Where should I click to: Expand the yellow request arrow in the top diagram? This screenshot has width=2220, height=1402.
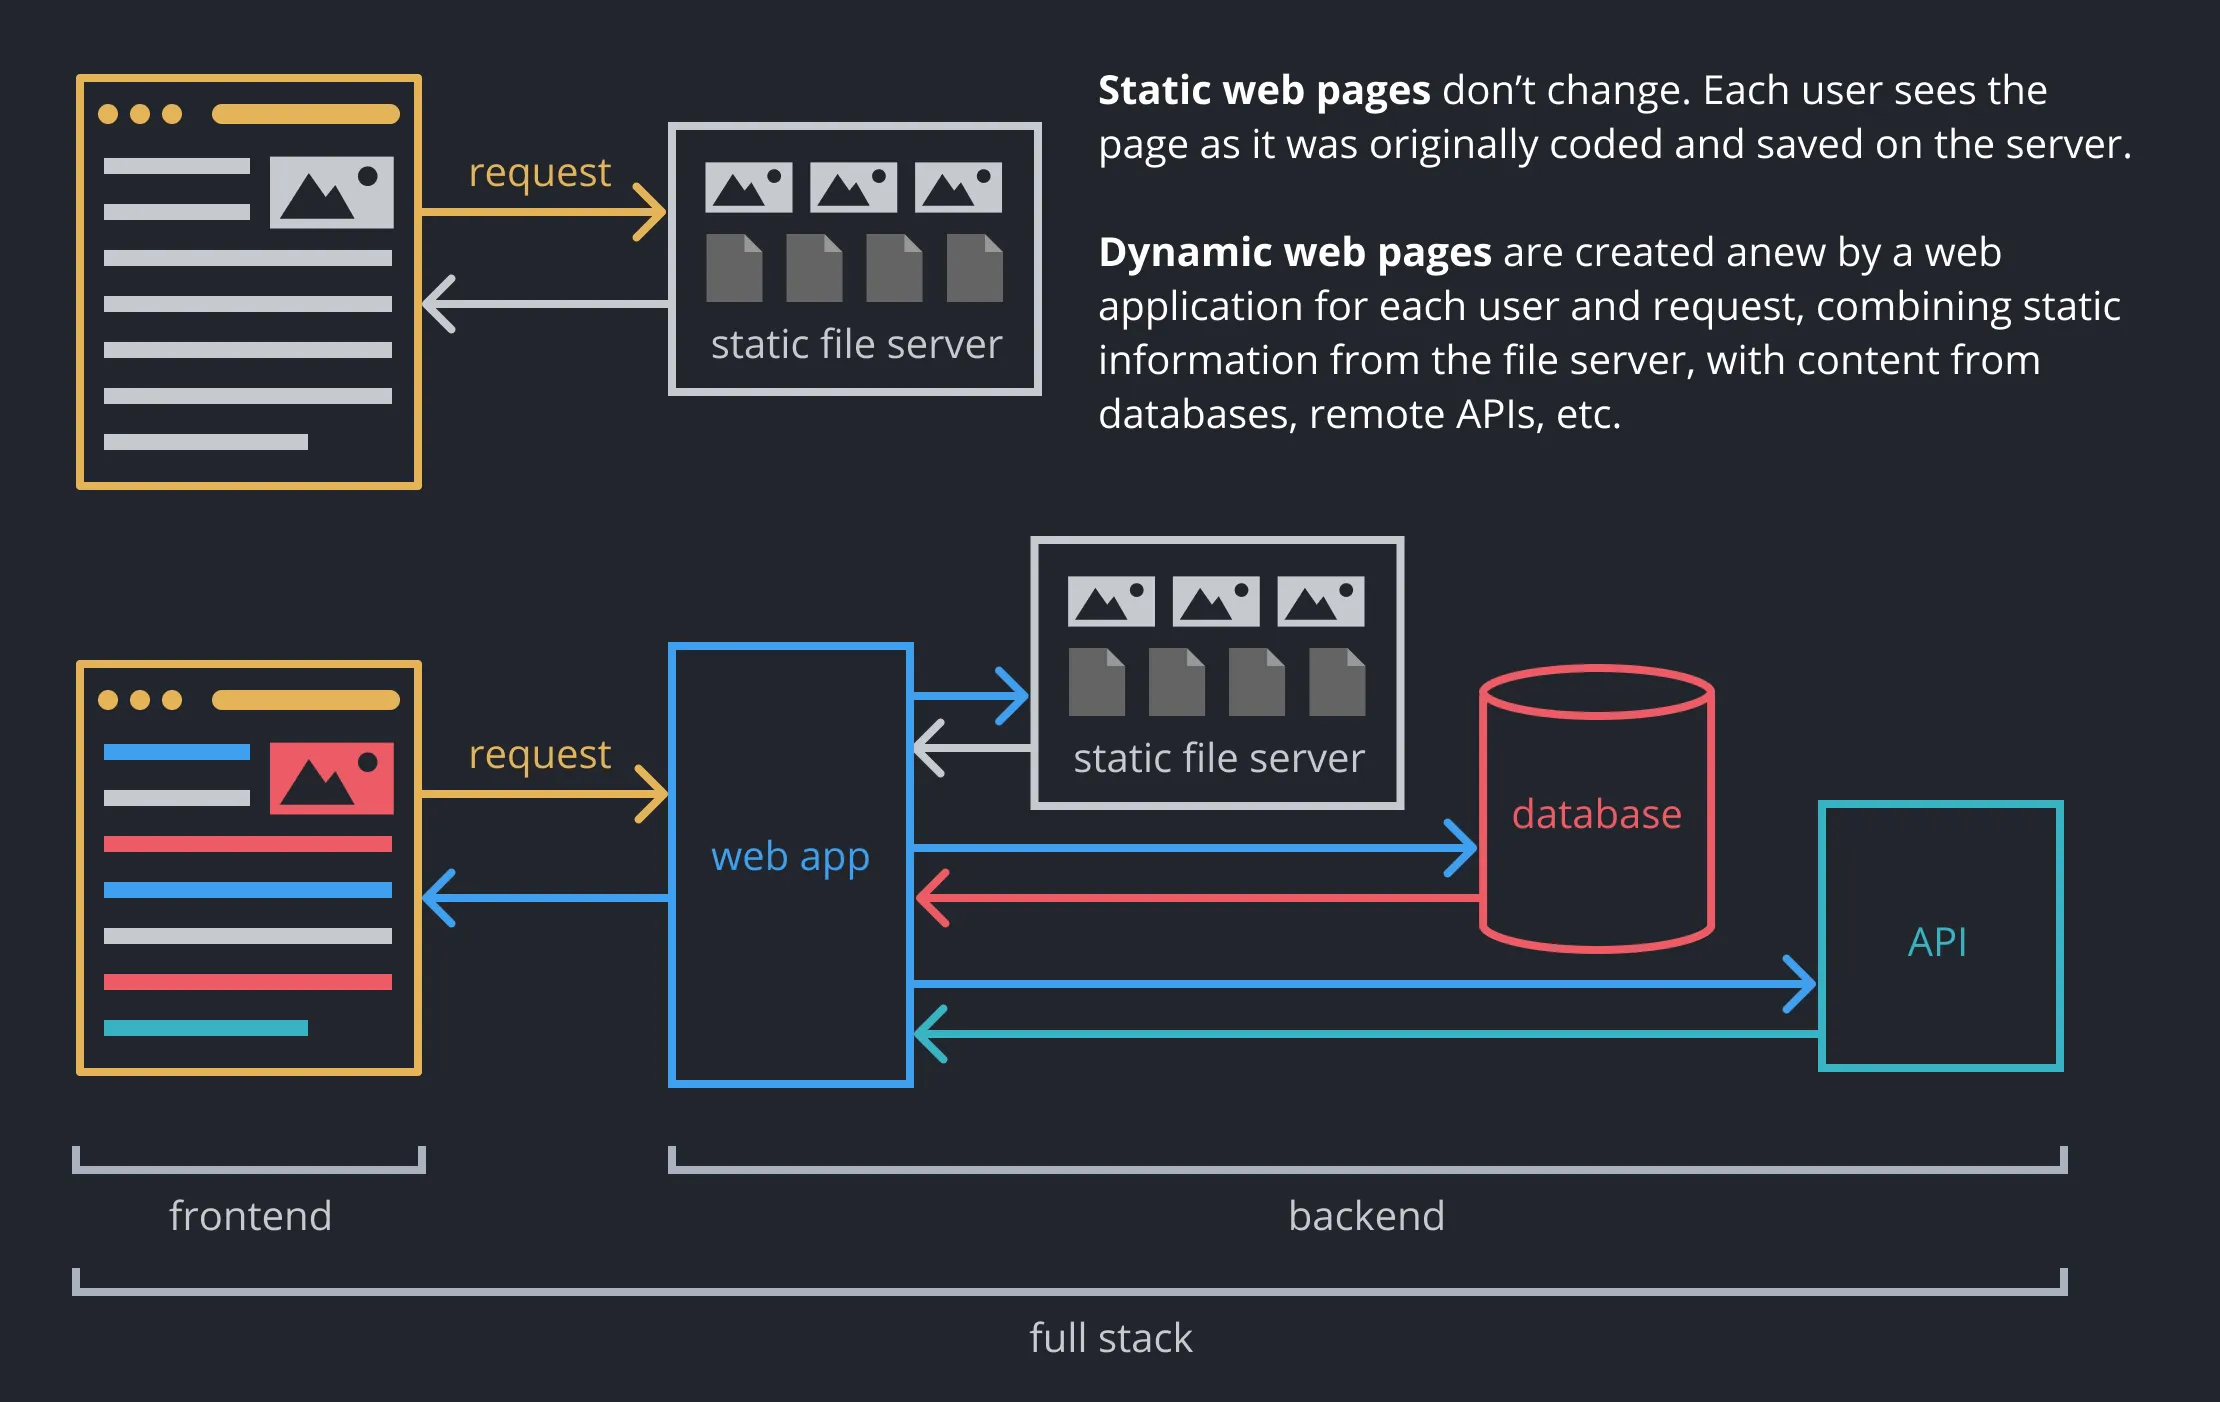[x=540, y=210]
